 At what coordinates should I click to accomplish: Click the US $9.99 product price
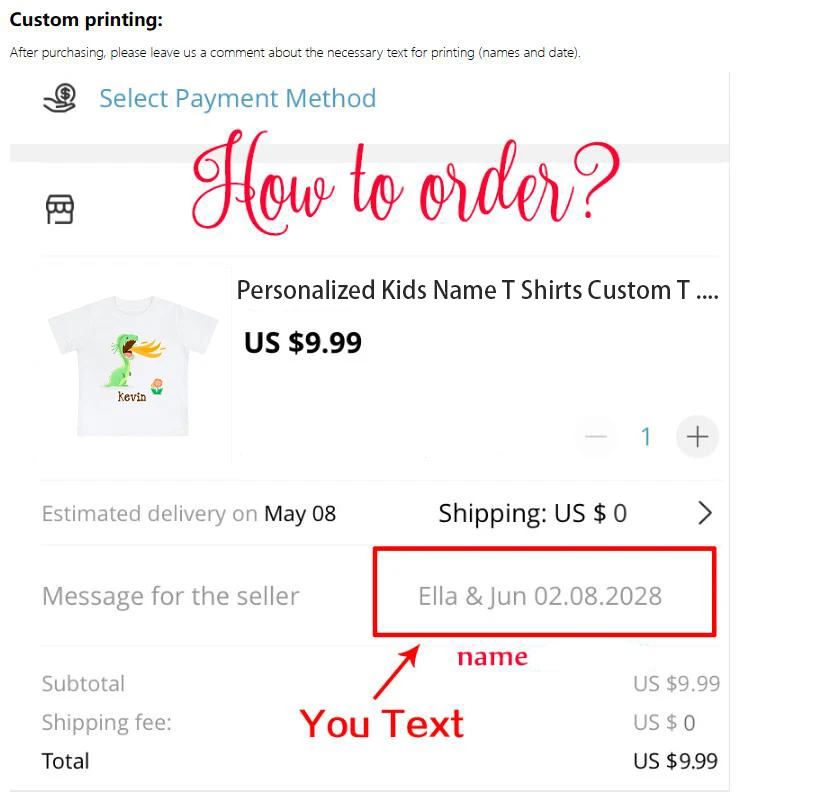pyautogui.click(x=302, y=343)
